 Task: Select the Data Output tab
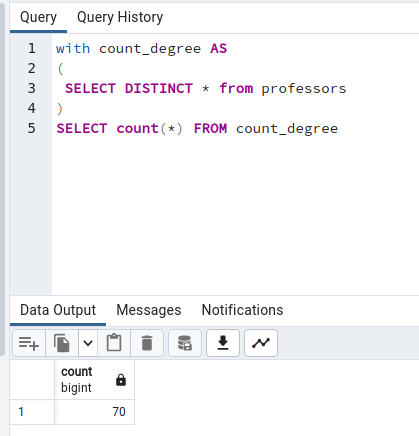pyautogui.click(x=58, y=310)
